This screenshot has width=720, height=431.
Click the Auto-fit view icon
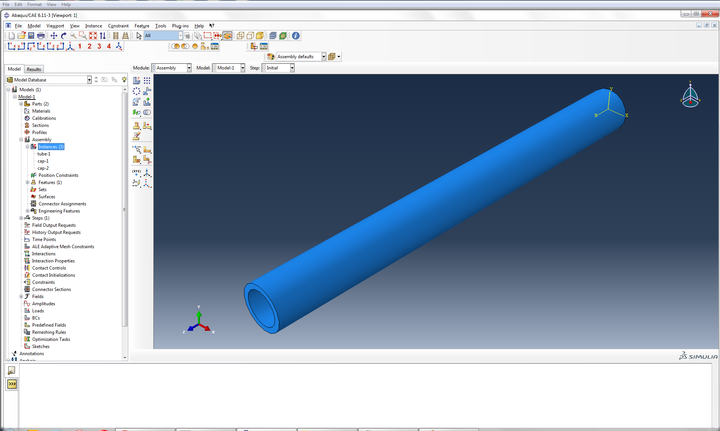93,36
